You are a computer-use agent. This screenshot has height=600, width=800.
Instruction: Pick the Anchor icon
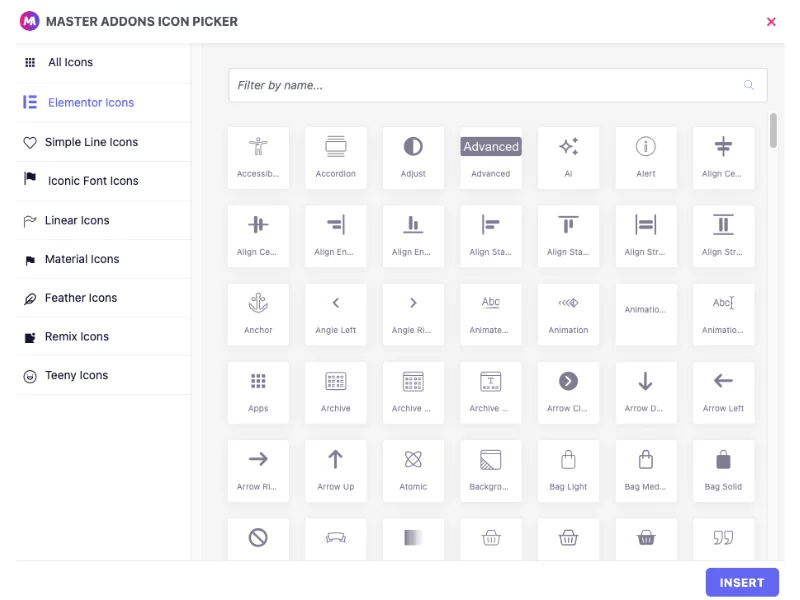point(258,315)
